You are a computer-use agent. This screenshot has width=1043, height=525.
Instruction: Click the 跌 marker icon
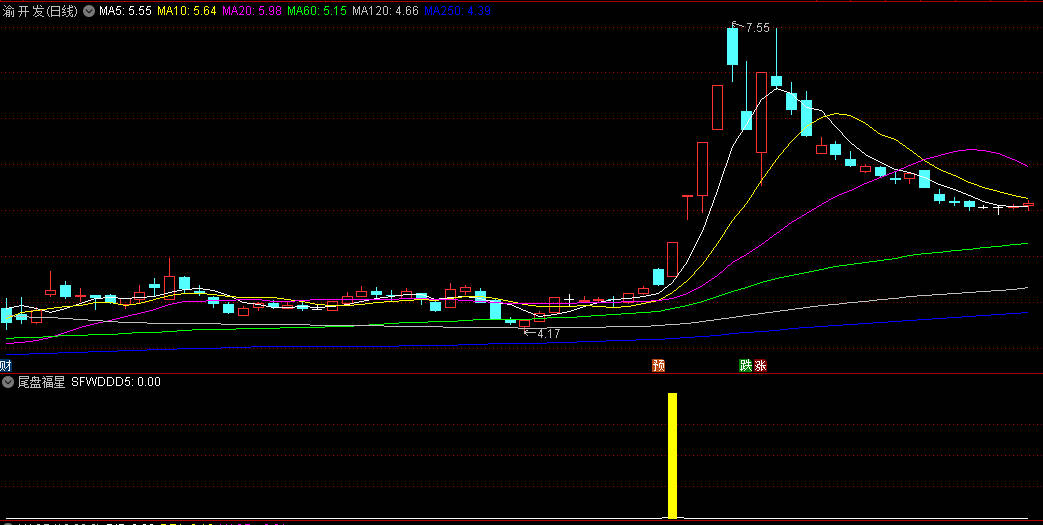pyautogui.click(x=746, y=365)
